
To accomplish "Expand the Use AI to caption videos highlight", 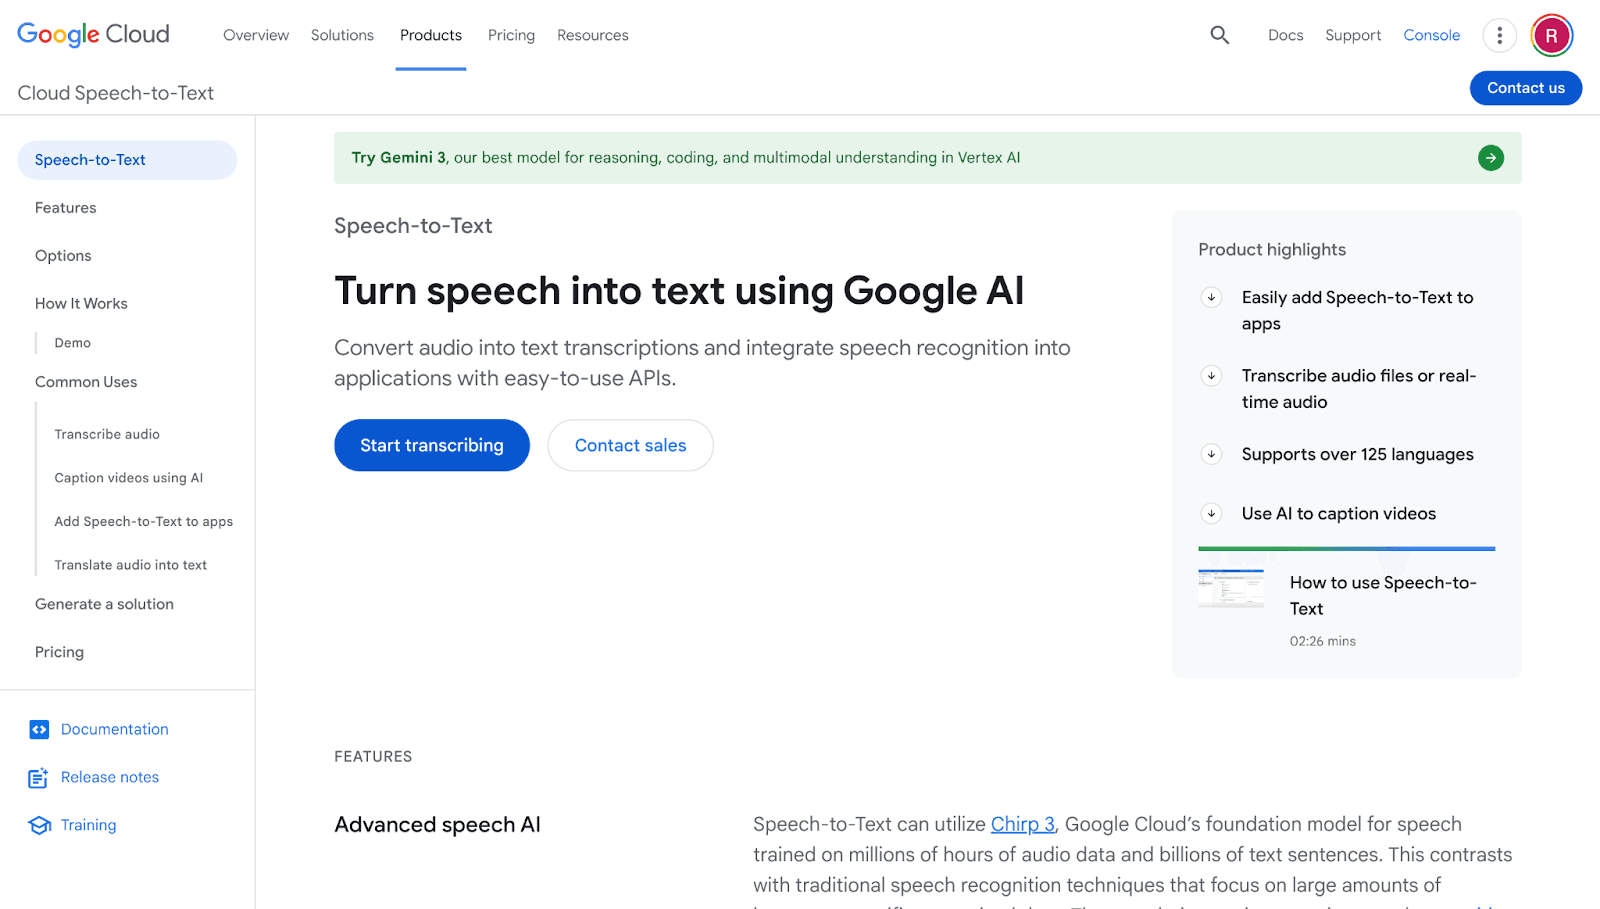I will tap(1211, 513).
